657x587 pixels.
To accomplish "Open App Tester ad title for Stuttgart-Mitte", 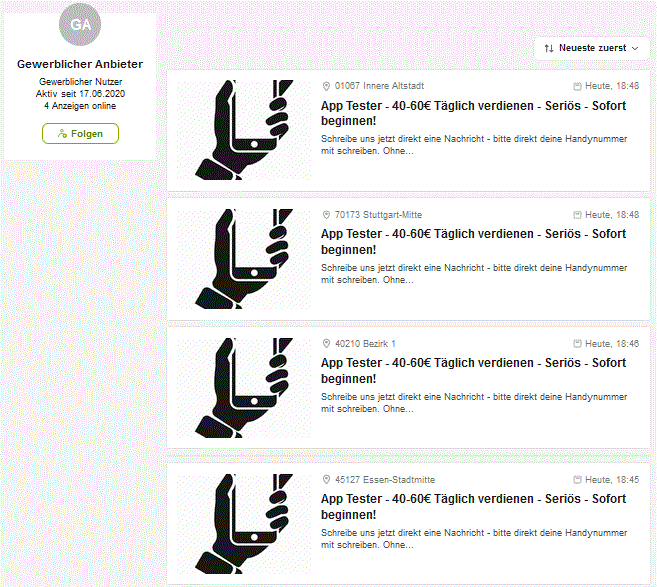I will [473, 242].
